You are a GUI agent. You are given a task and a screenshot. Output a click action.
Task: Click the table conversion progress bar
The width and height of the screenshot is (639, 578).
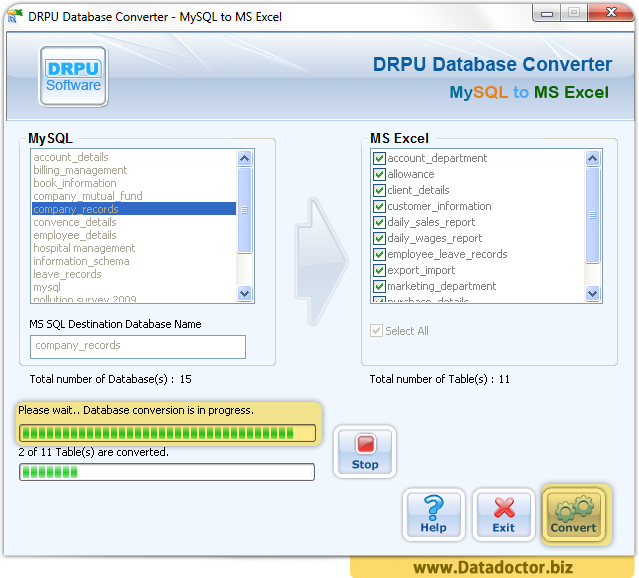point(167,472)
